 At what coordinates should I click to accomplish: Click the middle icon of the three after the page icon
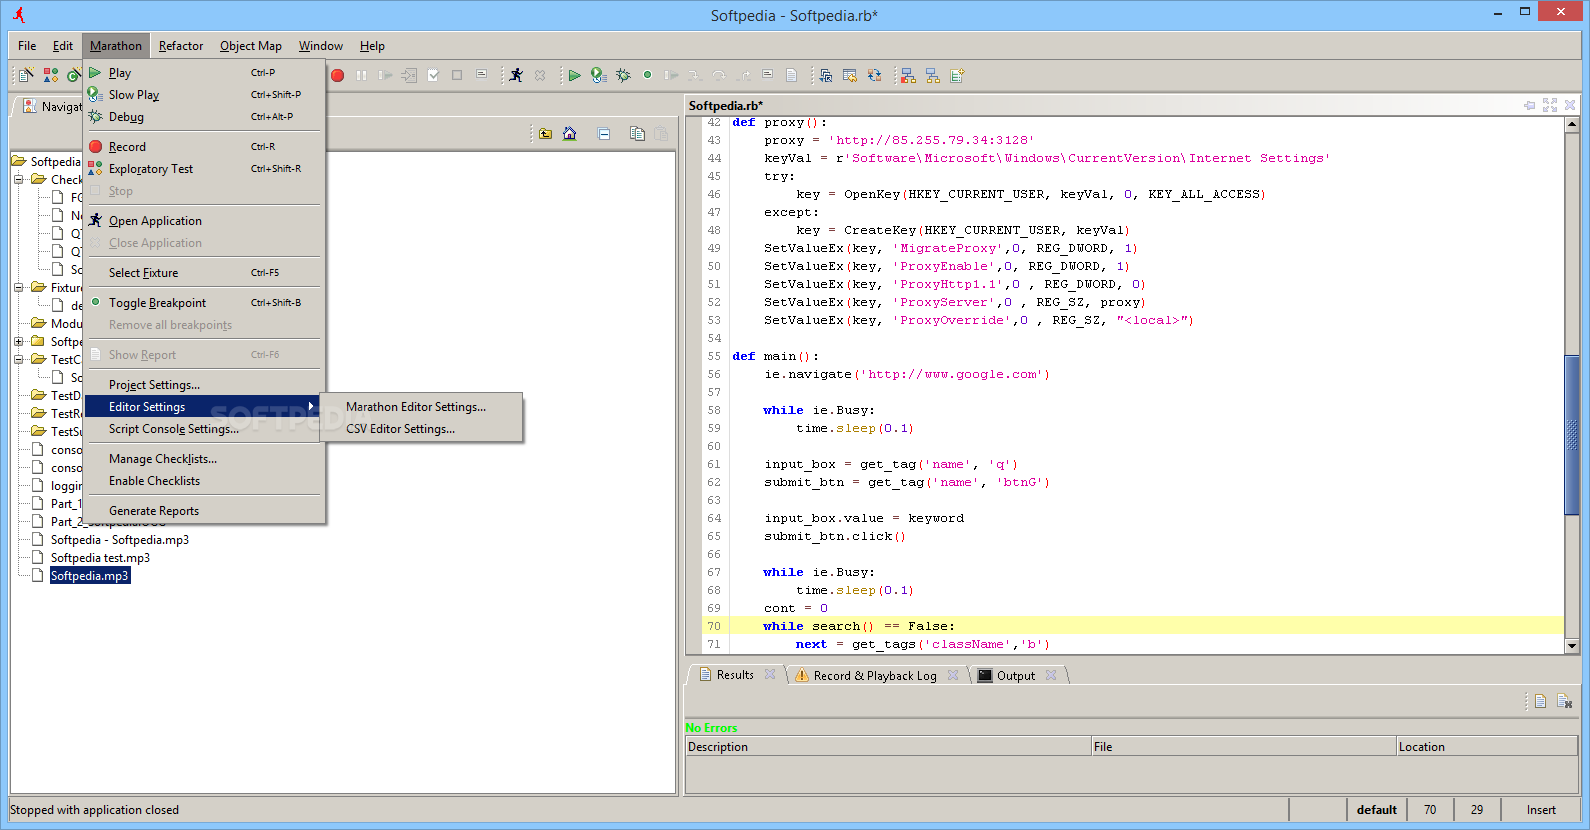(850, 75)
